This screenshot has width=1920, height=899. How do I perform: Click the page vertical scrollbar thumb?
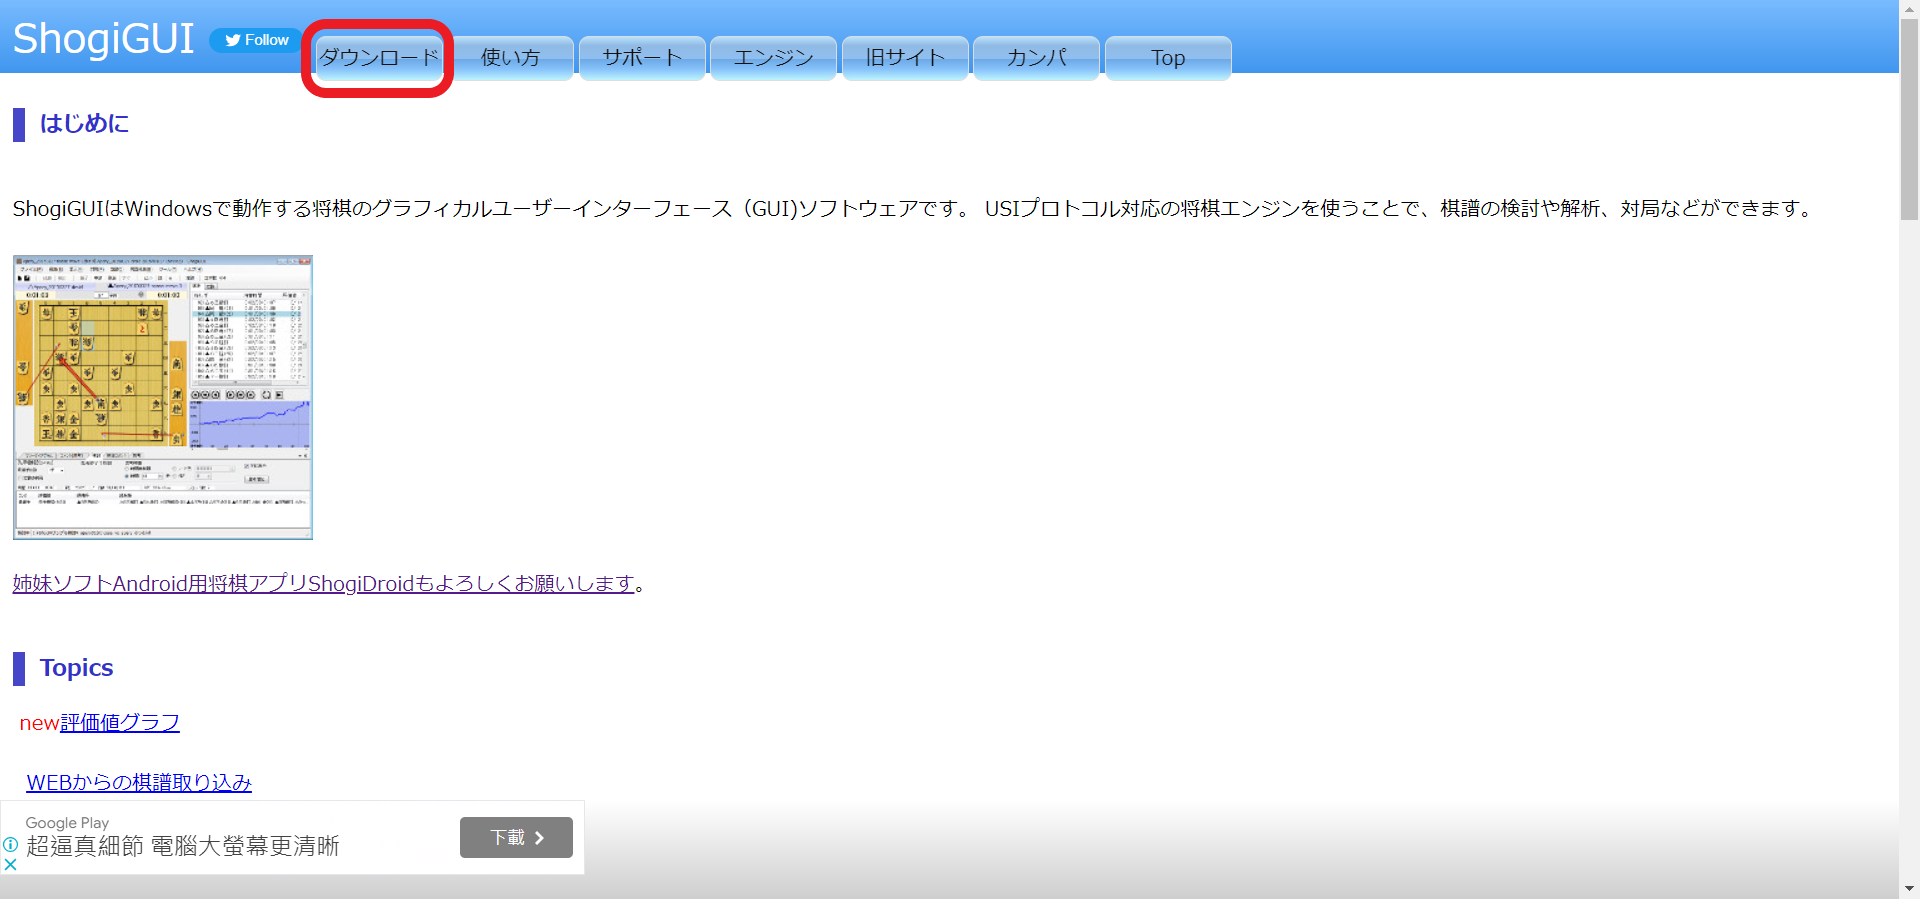pos(1909,118)
